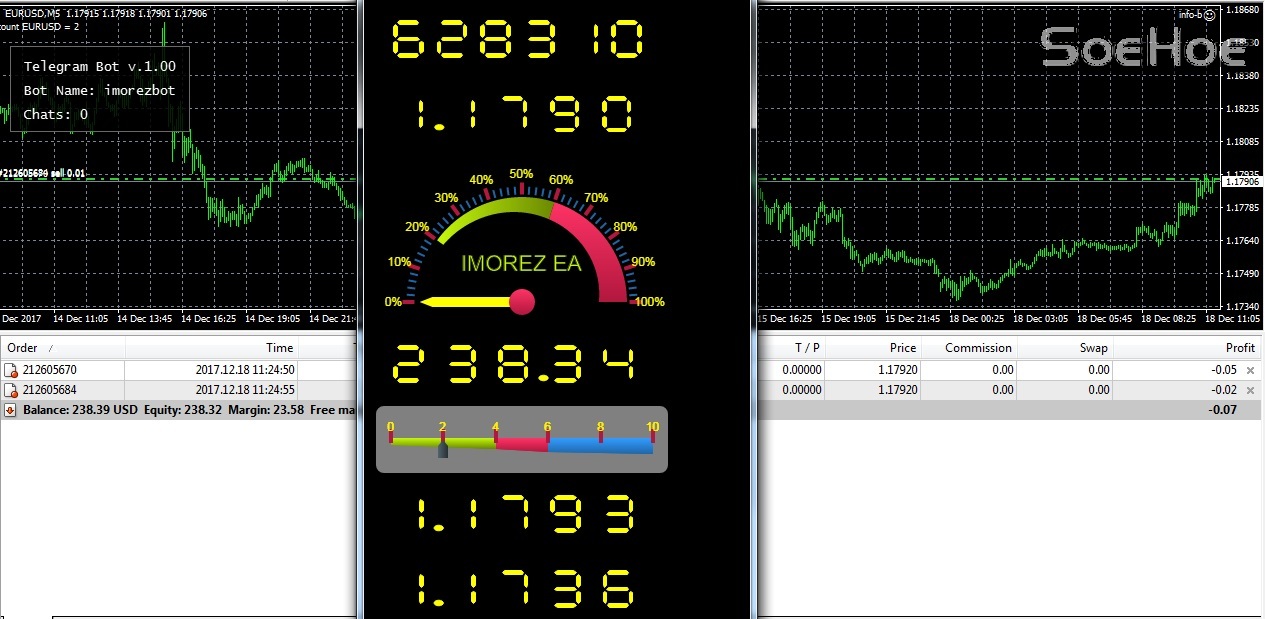Screen dimensions: 1265x619
Task: Click the dark slider handle near 2
Action: coord(443,450)
